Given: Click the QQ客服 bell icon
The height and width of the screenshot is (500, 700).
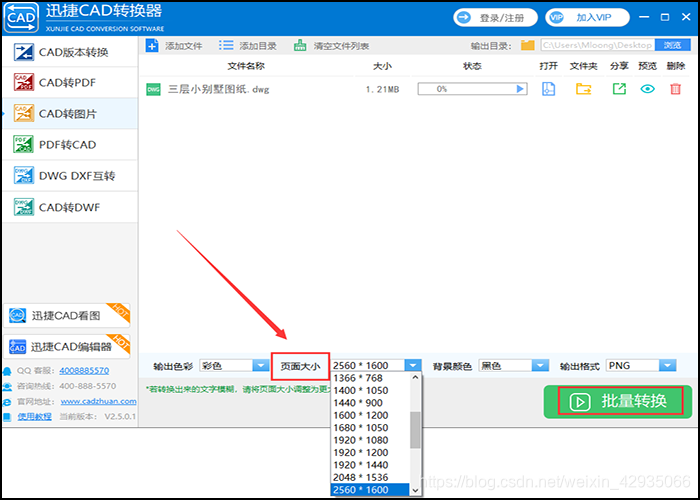Looking at the screenshot, I should pos(7,371).
